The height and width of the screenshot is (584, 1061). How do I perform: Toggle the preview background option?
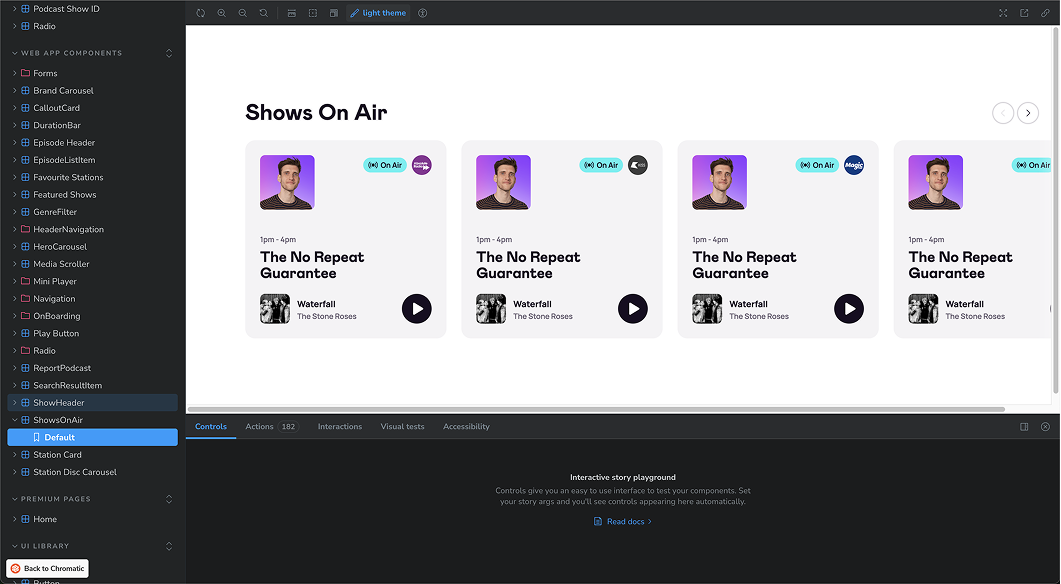(x=292, y=13)
